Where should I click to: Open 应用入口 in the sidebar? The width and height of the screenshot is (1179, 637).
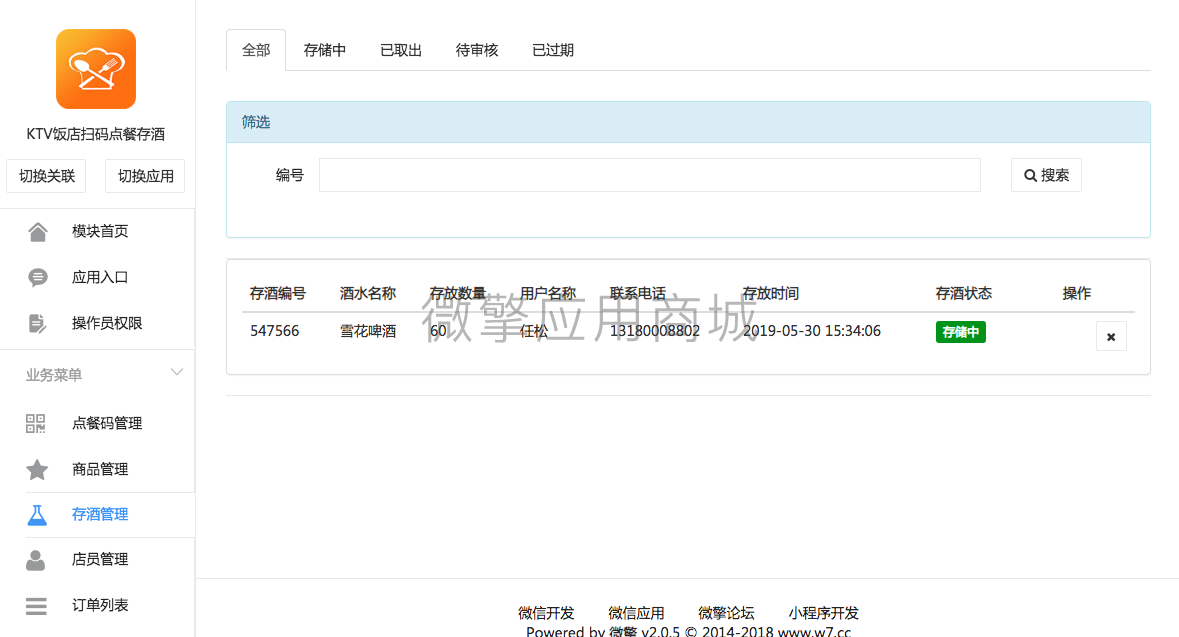point(98,278)
